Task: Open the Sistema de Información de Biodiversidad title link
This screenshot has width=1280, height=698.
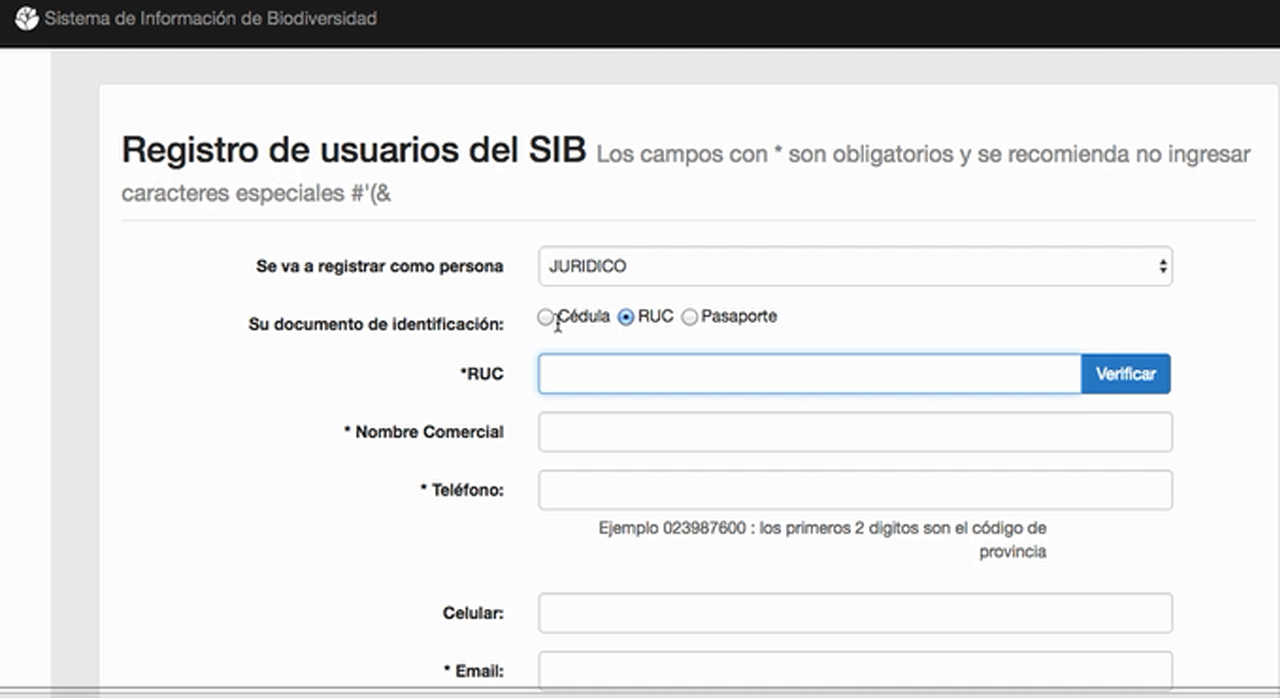Action: 210,19
